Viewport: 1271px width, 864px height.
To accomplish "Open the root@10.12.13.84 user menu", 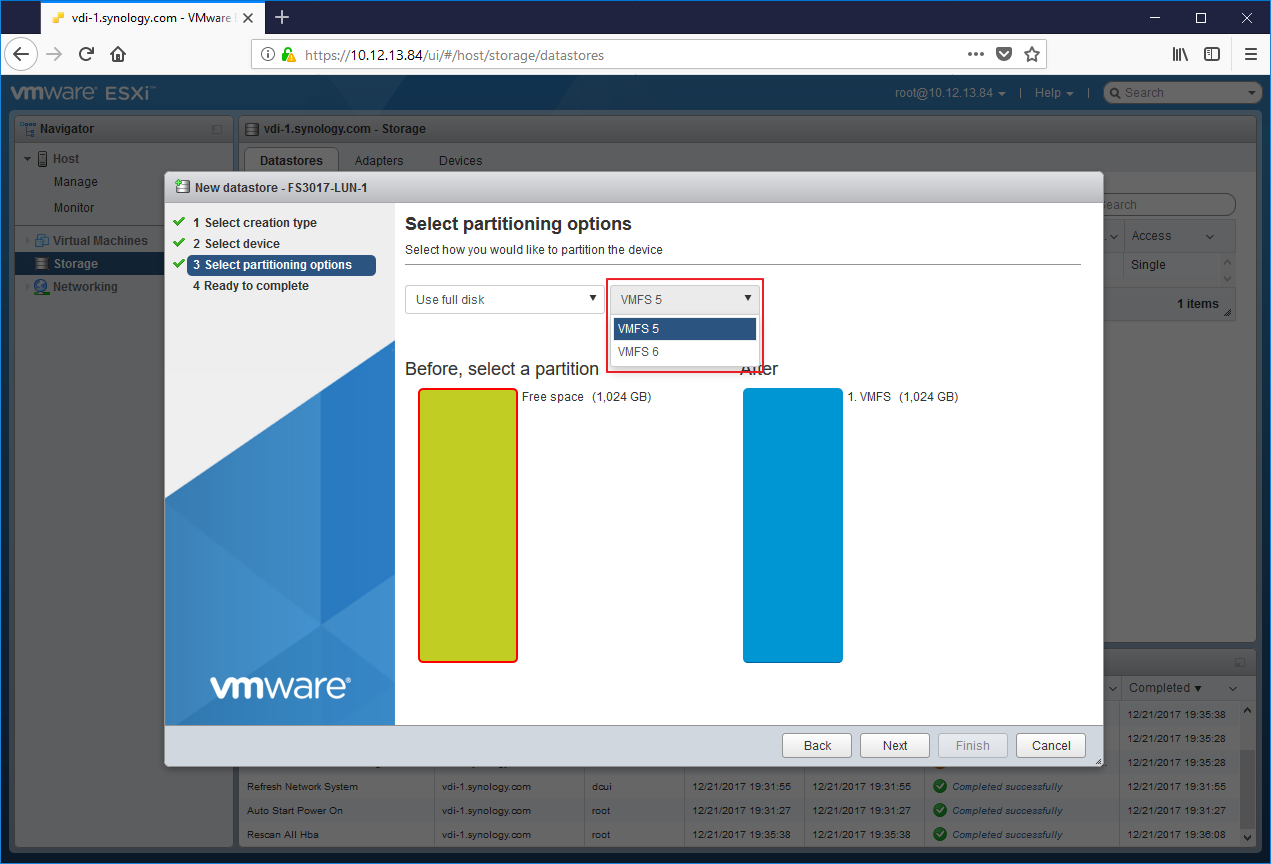I will pos(950,93).
